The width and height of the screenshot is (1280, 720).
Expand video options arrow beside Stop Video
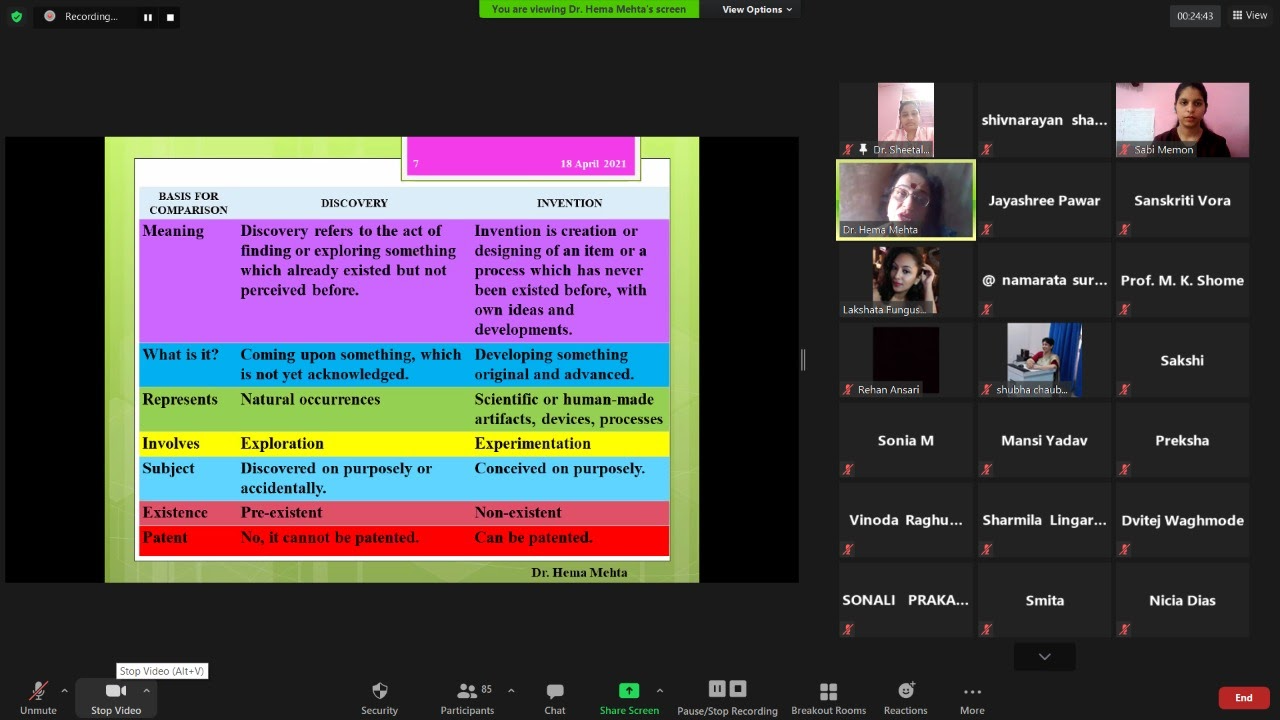[146, 690]
